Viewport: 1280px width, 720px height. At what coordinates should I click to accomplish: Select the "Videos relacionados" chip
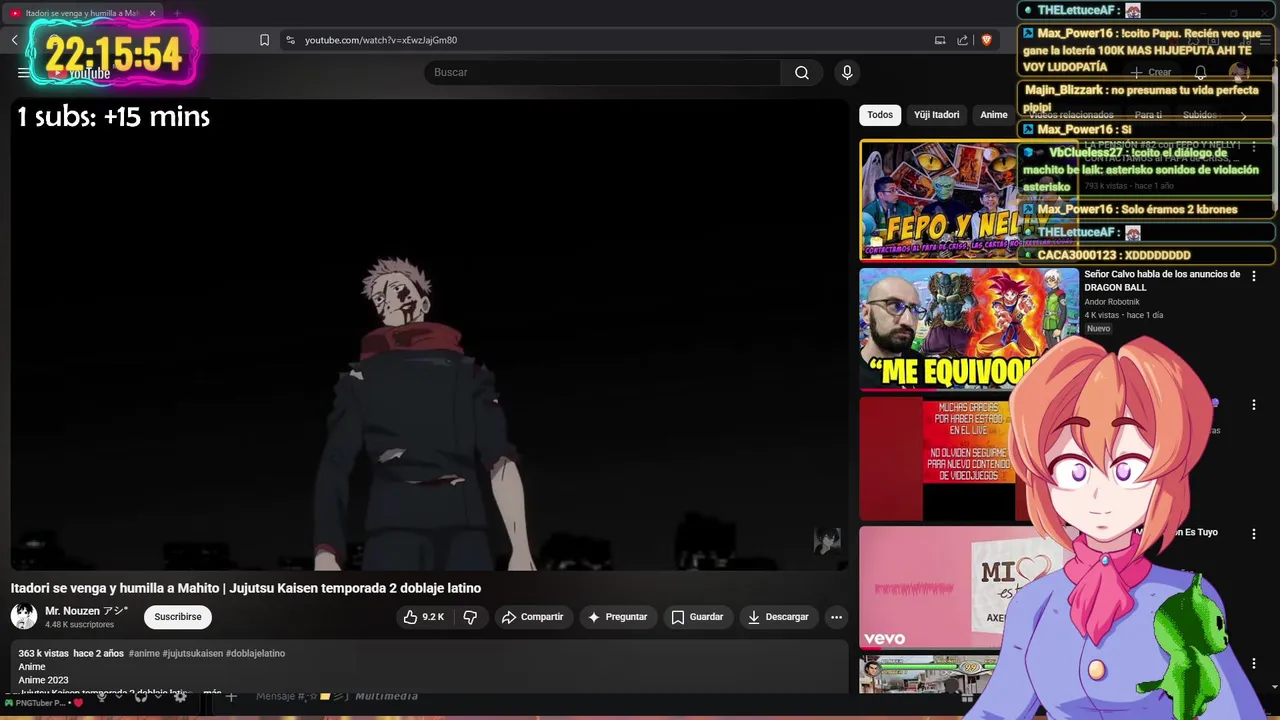[x=1070, y=115]
